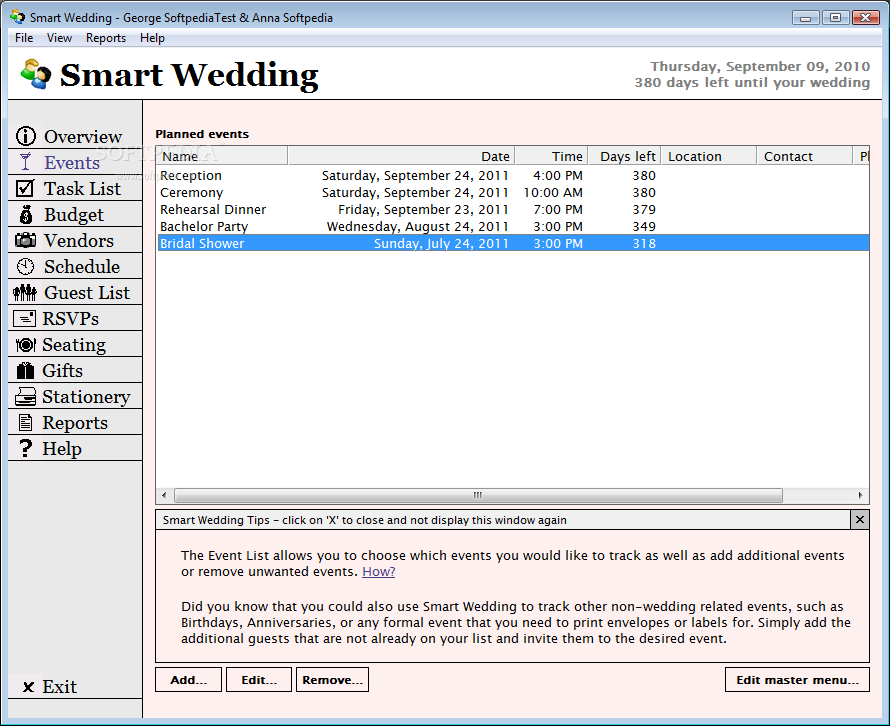Click the RSVPs label in sidebar
Image resolution: width=890 pixels, height=726 pixels.
point(70,319)
